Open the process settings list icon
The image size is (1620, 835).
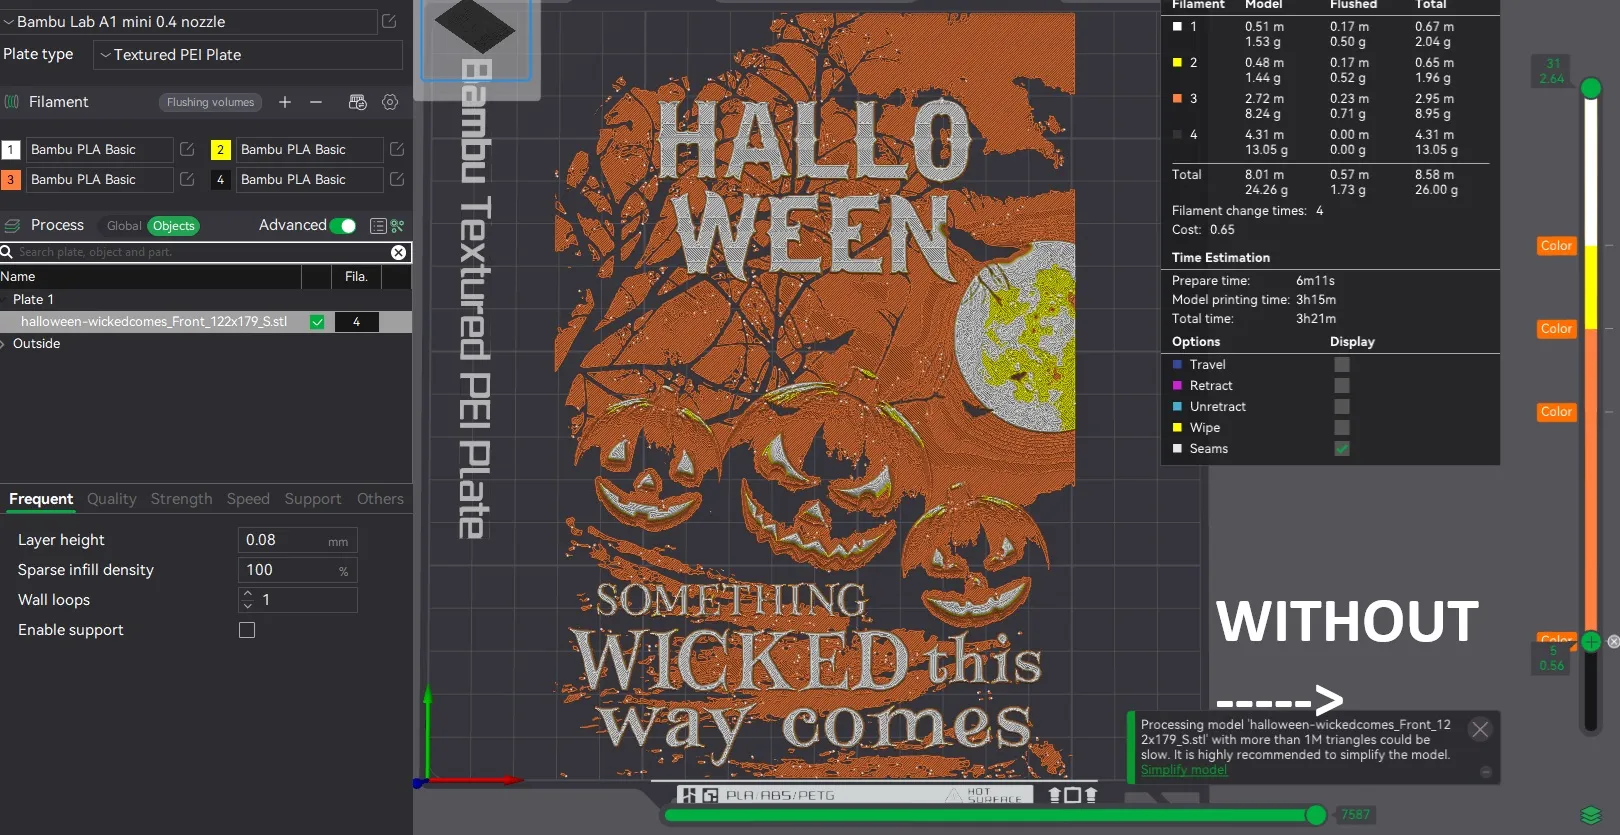point(378,226)
